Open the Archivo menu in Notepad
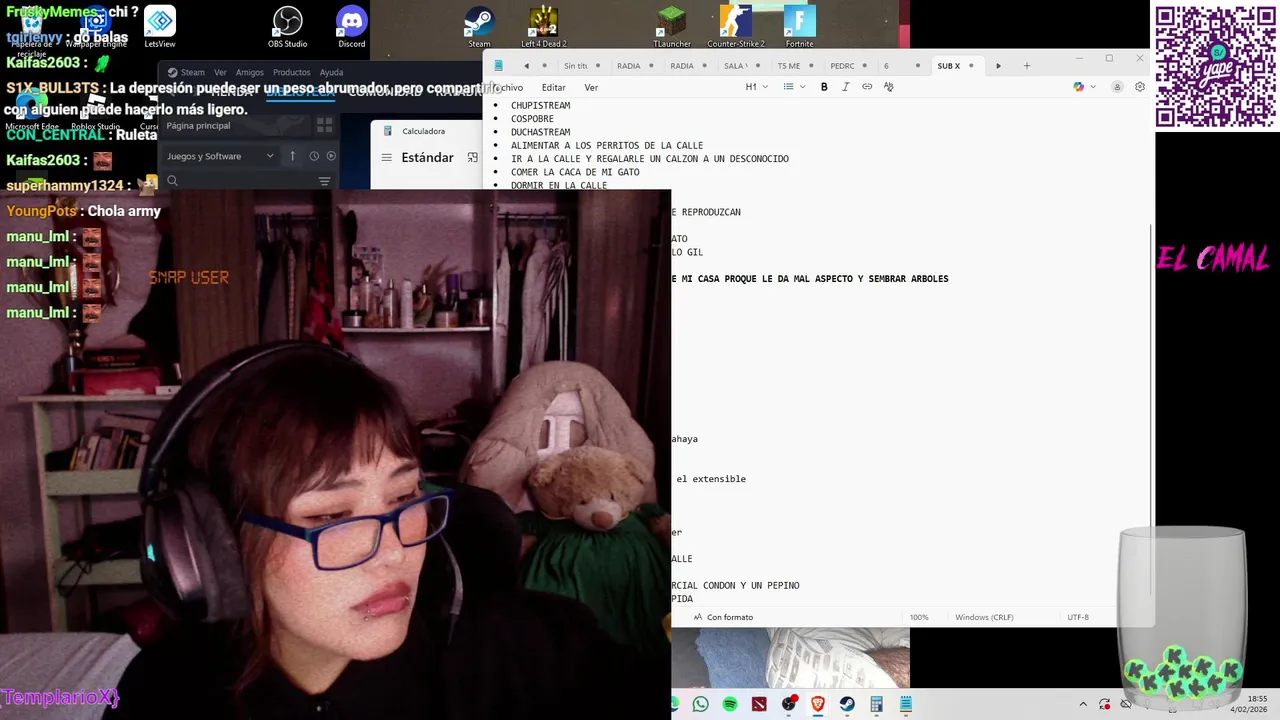The width and height of the screenshot is (1280, 720). (508, 87)
